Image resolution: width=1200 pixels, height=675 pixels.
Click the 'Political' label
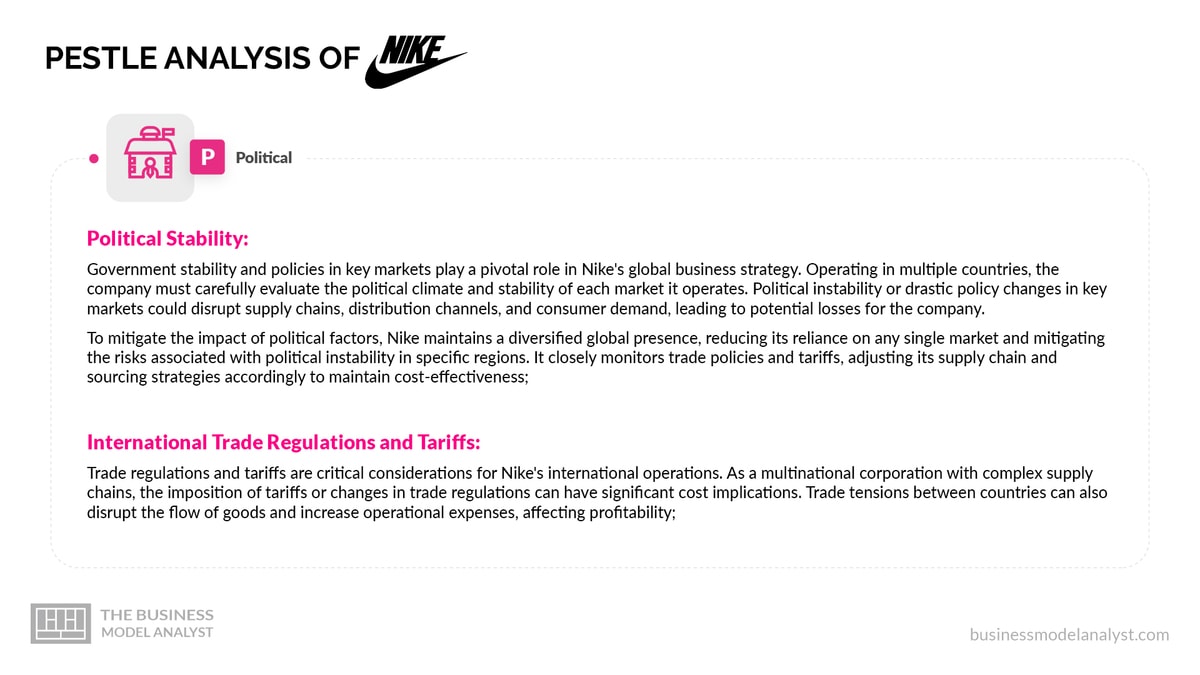[264, 157]
